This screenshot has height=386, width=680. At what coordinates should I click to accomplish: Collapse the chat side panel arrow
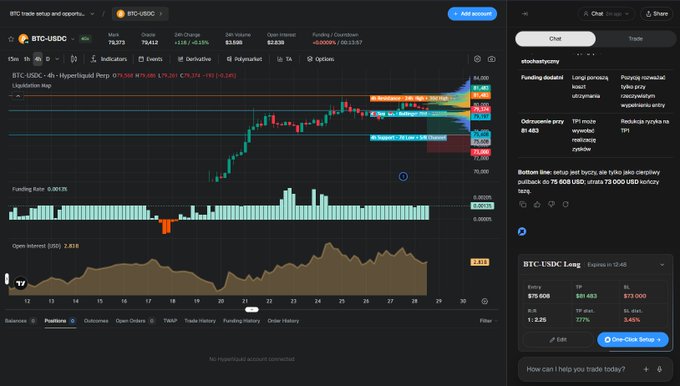tap(525, 14)
